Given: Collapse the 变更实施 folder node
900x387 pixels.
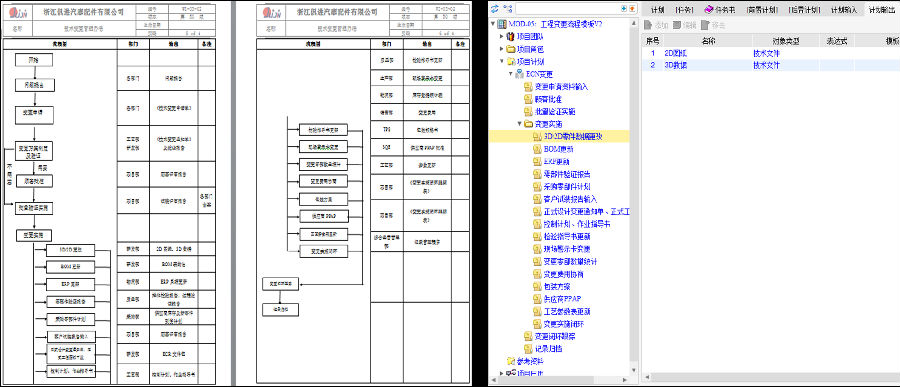Looking at the screenshot, I should 519,123.
